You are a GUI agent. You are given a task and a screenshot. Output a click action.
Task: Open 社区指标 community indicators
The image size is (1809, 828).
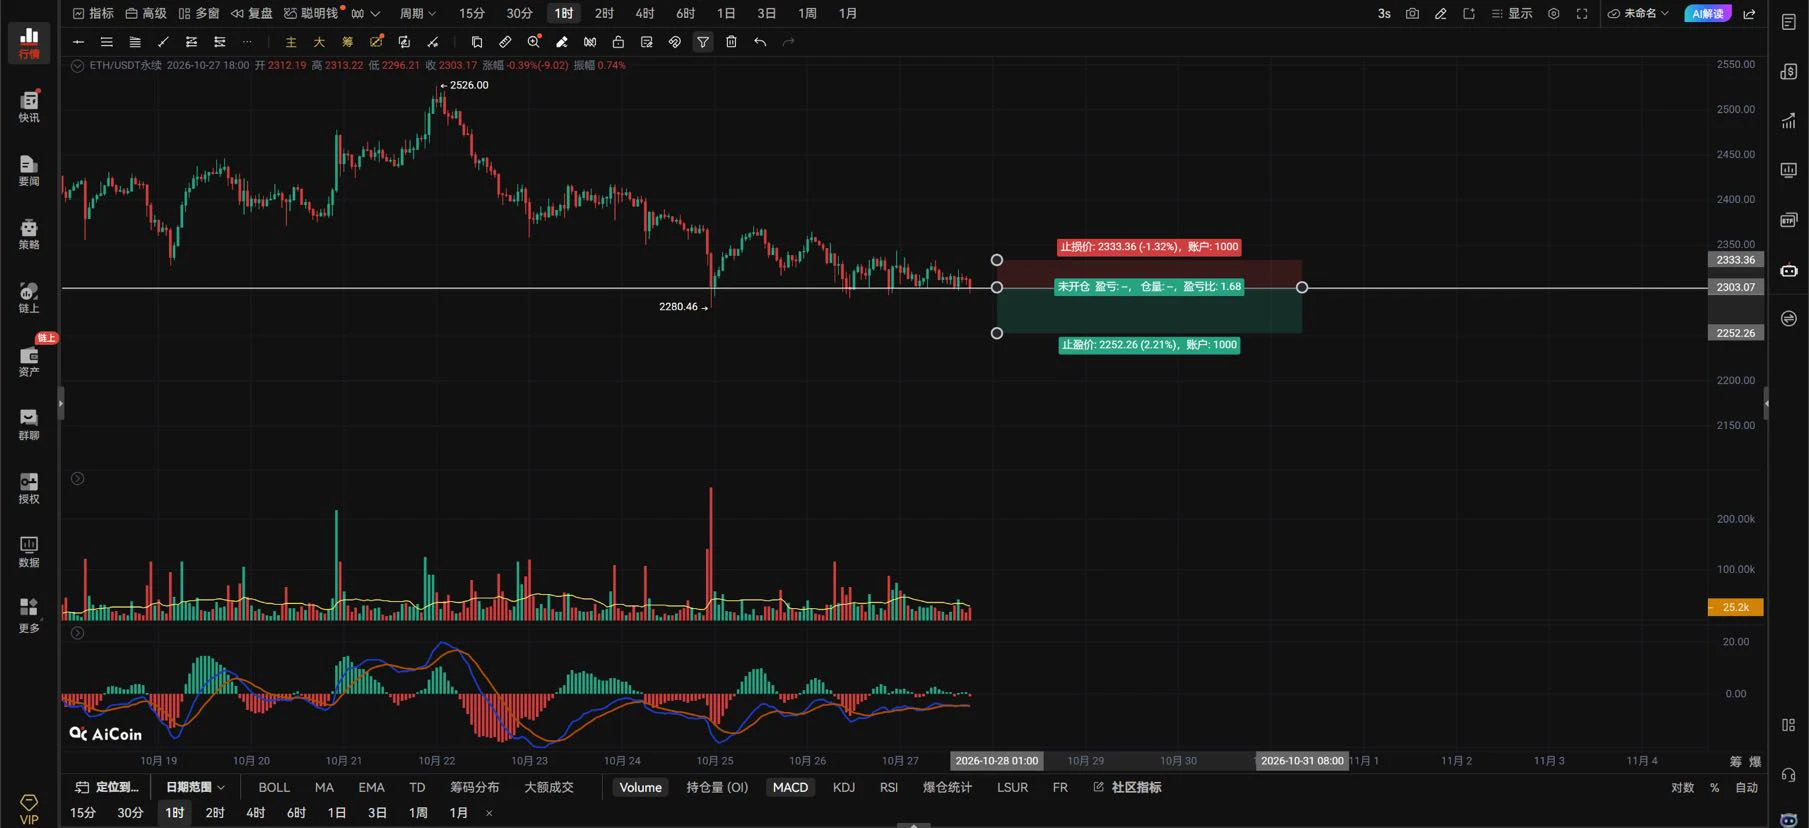click(1127, 788)
